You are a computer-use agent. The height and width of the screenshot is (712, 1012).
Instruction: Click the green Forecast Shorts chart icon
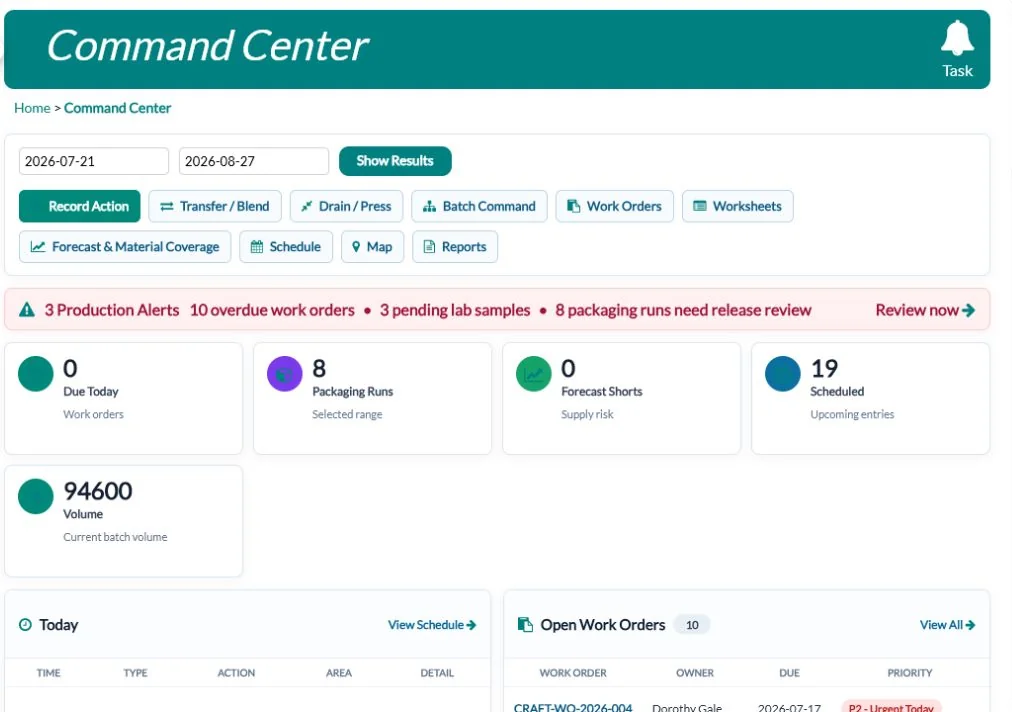pos(534,374)
